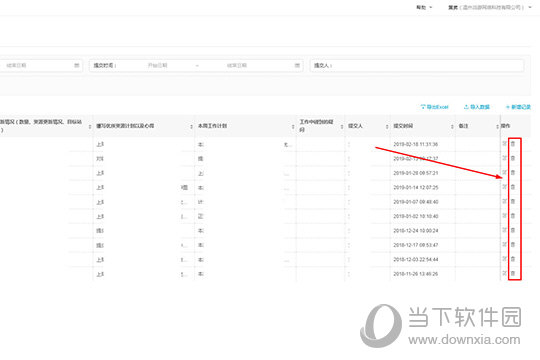This screenshot has height=360, width=540.
Task: Sort by the 提交人 column arrows
Action: pos(387,126)
